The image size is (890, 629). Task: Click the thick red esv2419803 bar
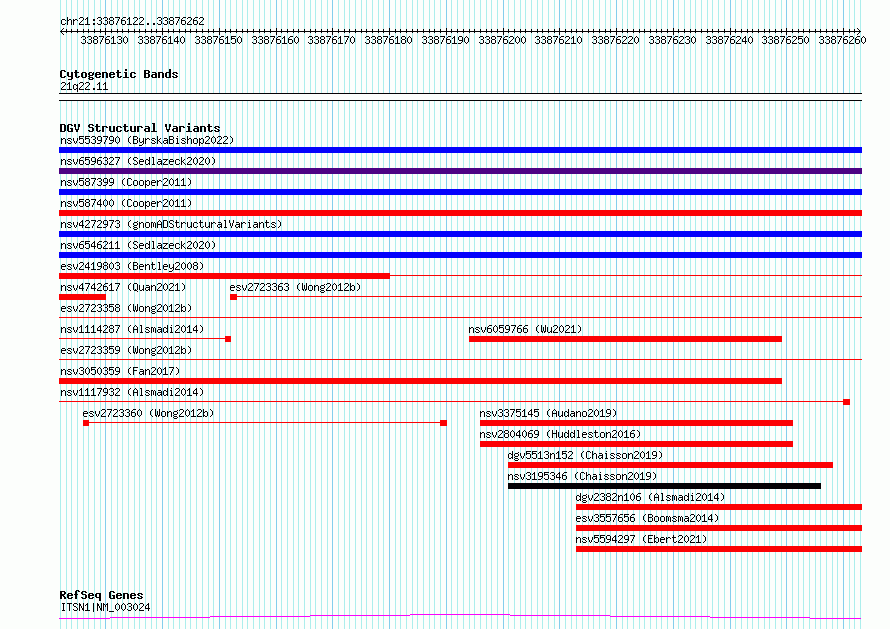tap(224, 276)
